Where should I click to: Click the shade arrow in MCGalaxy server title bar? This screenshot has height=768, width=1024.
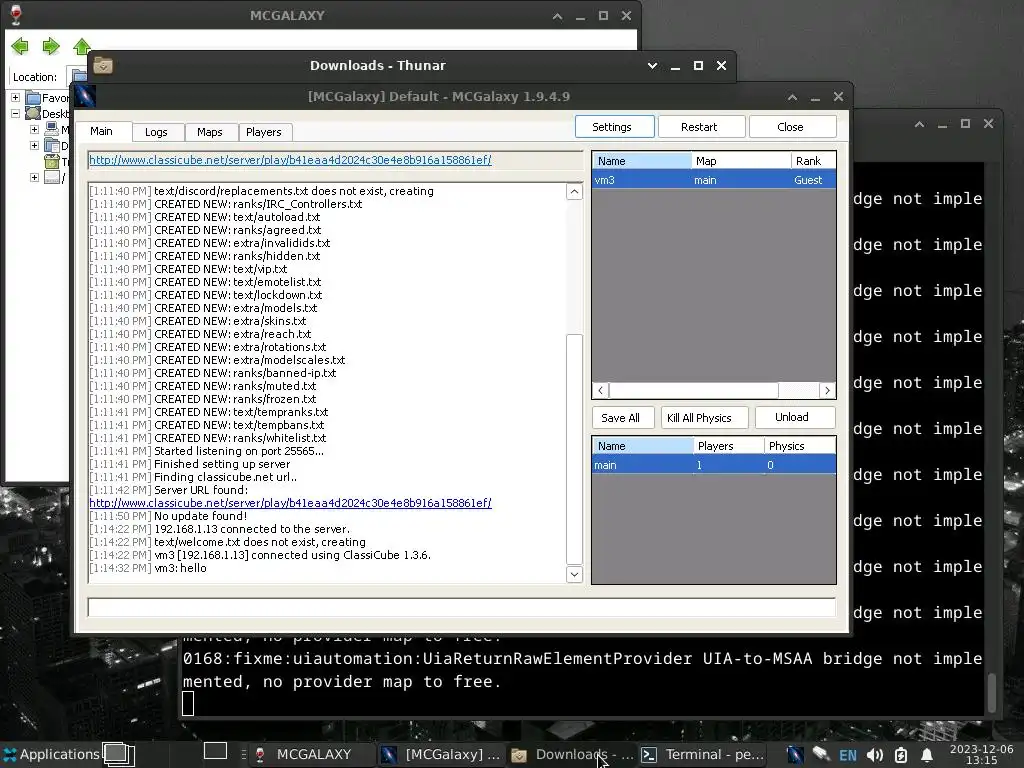(792, 97)
